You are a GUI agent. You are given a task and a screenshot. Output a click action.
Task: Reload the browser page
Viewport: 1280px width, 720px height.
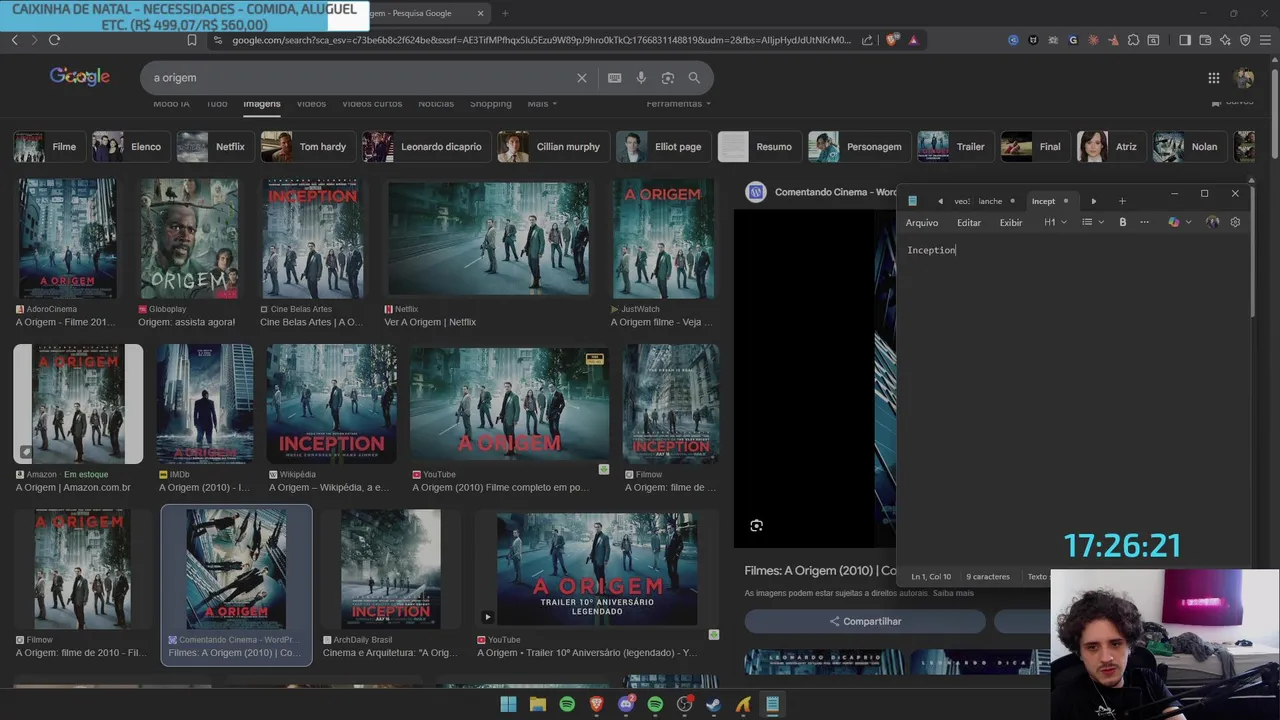(x=54, y=40)
